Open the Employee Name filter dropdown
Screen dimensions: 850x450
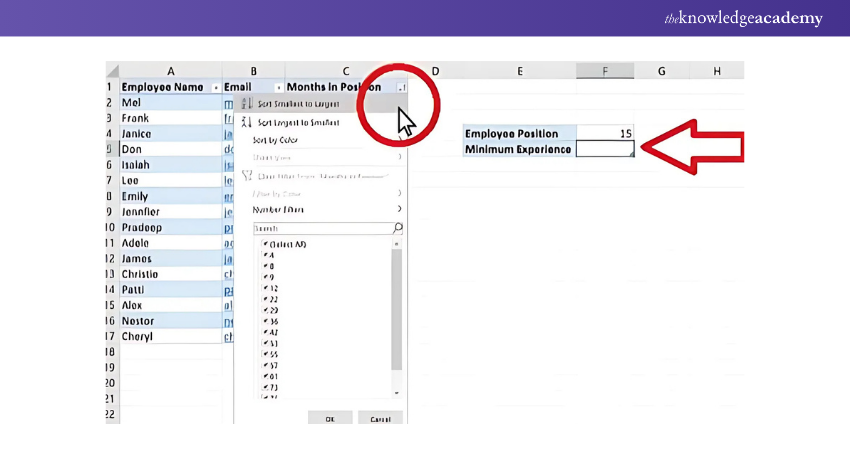pos(216,88)
